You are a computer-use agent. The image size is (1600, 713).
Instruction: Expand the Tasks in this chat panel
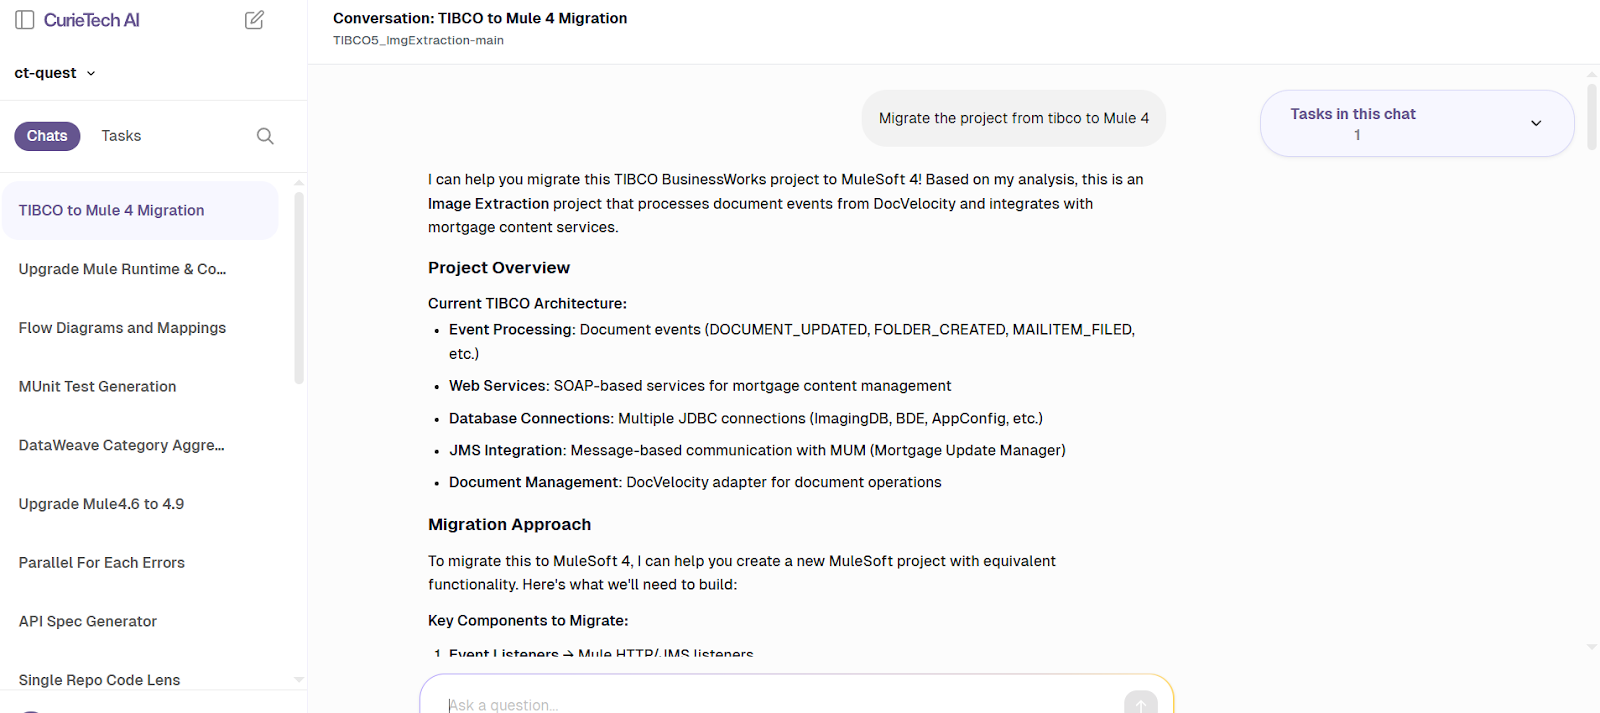(1537, 123)
